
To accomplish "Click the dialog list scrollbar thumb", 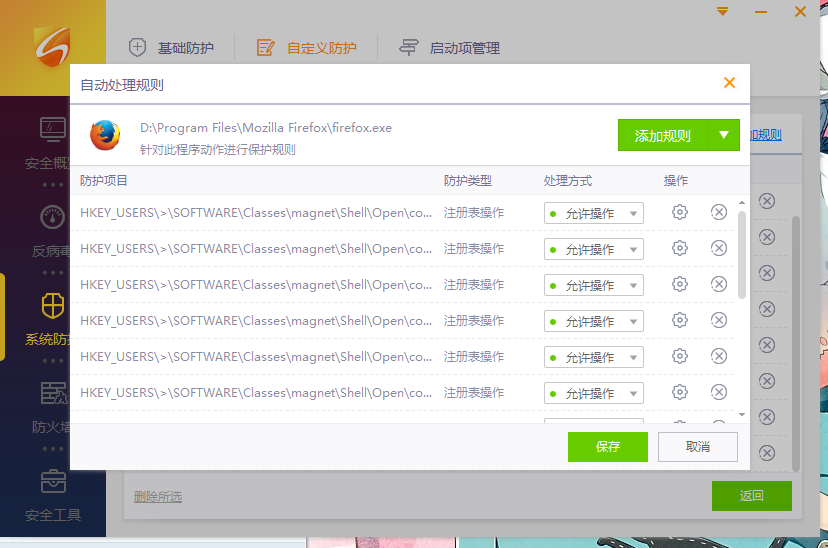I will pyautogui.click(x=741, y=255).
